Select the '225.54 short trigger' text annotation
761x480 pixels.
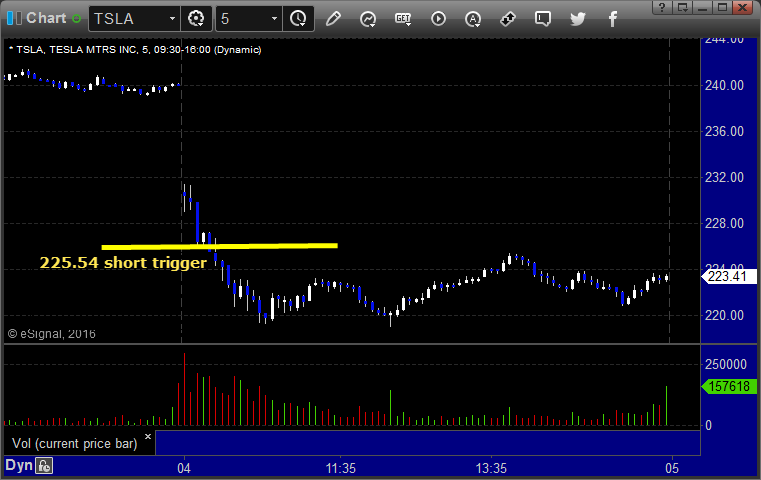point(123,263)
